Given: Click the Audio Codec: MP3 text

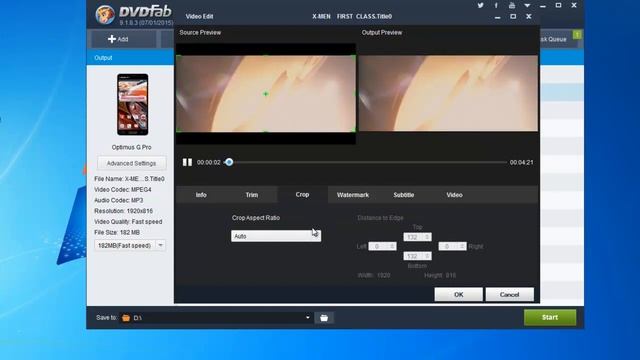Looking at the screenshot, I should (x=119, y=200).
